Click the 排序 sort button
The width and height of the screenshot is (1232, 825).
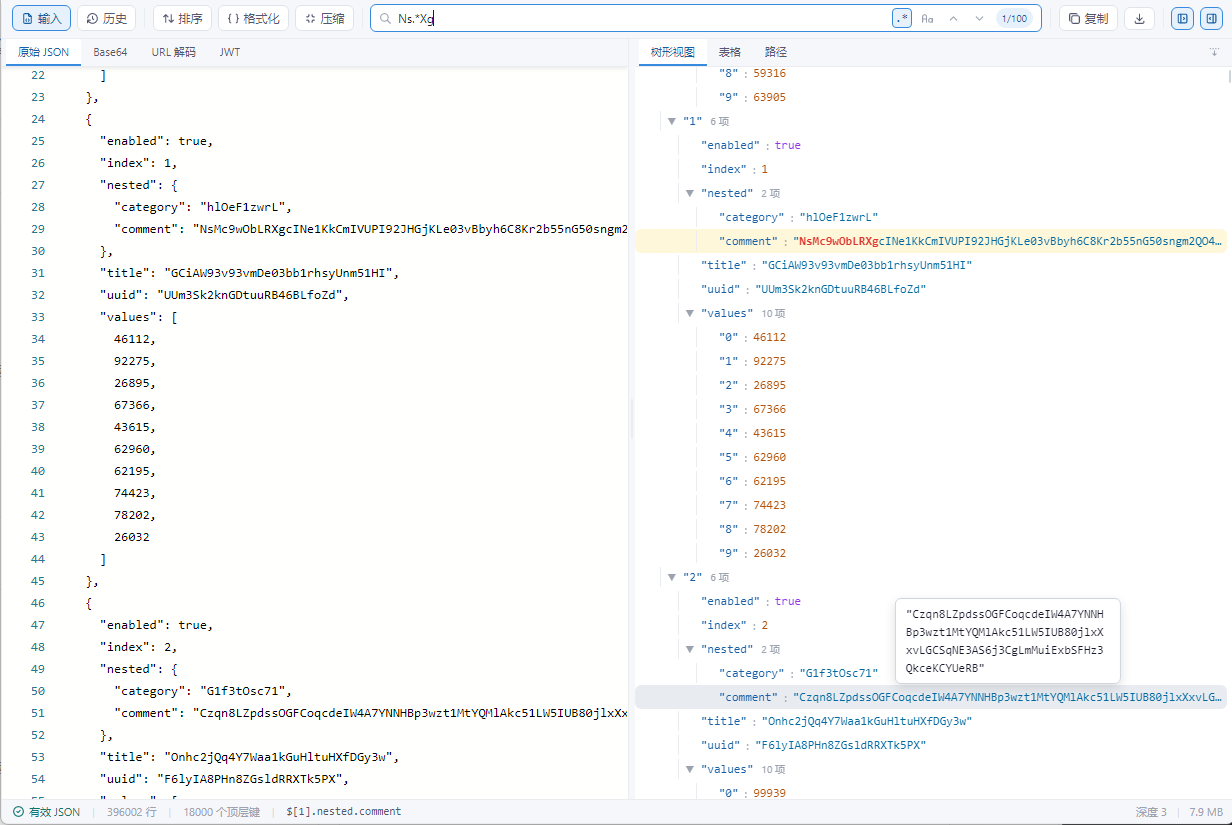[182, 18]
